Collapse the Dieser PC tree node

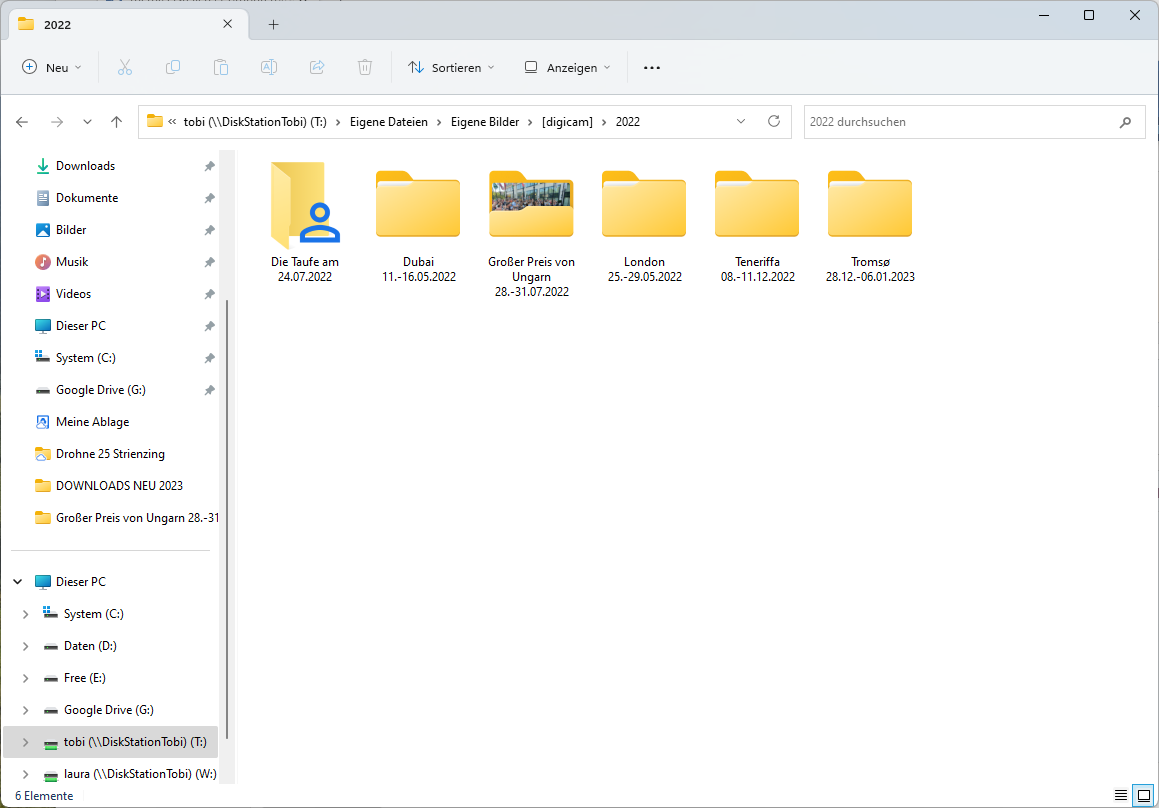pos(18,582)
